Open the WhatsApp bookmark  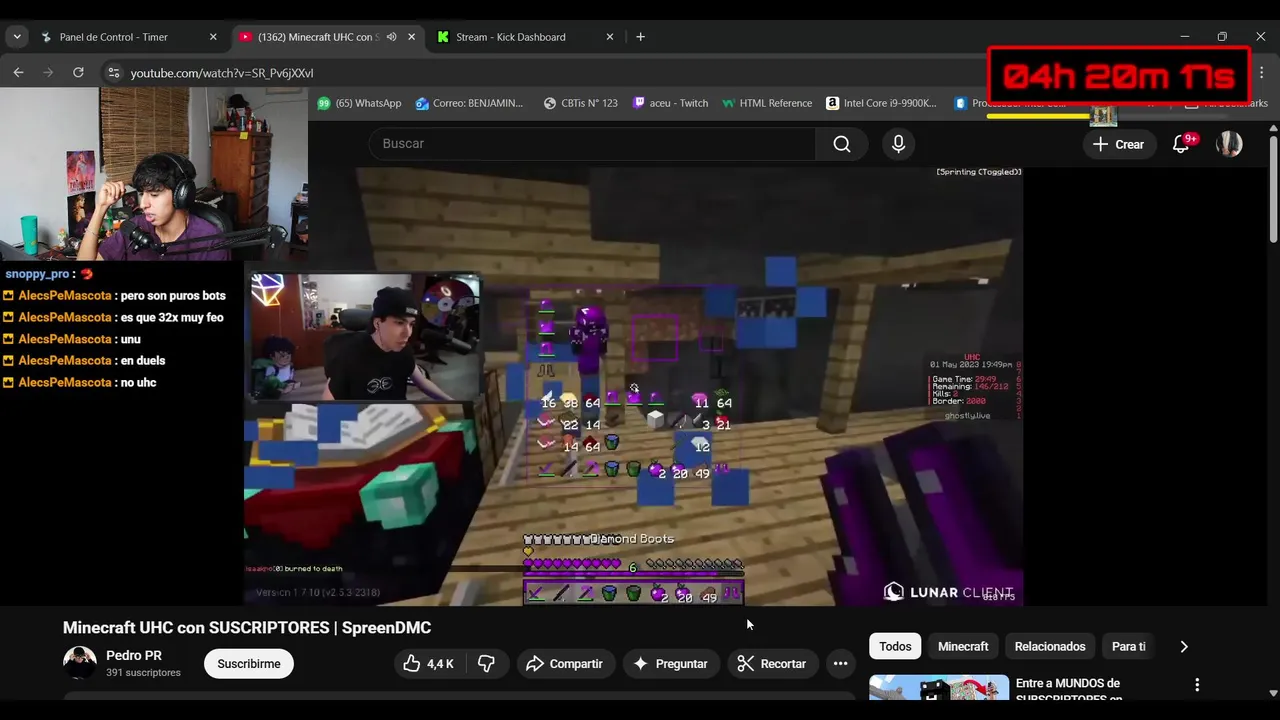point(359,103)
